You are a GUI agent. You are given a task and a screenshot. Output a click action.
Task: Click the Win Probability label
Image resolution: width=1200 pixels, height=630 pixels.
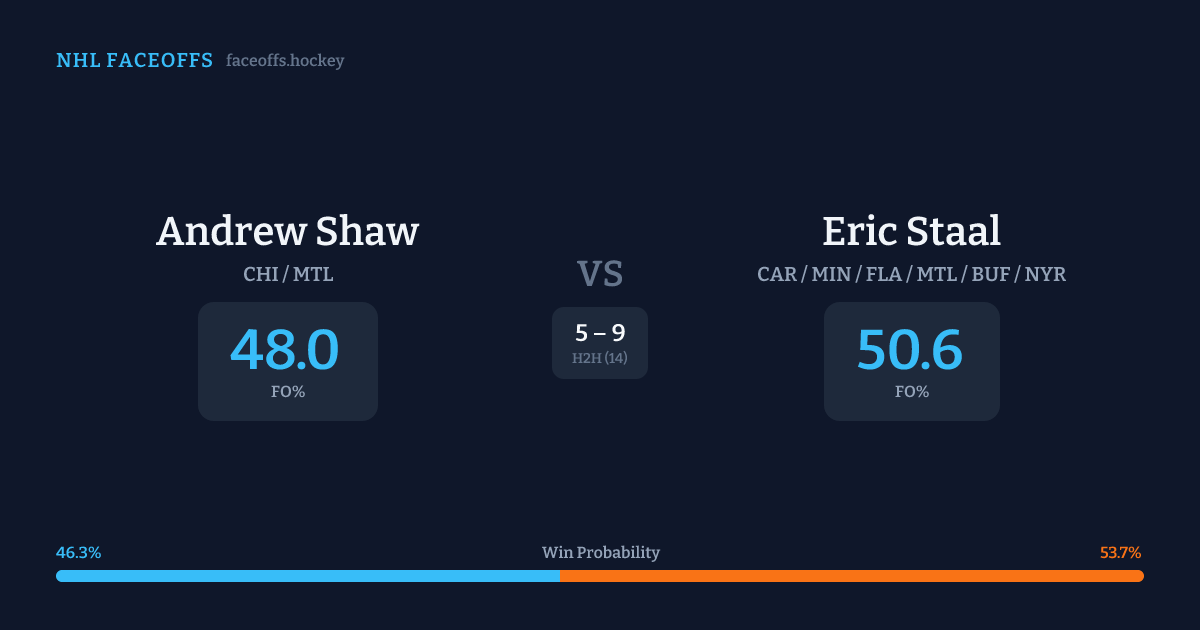pos(600,553)
